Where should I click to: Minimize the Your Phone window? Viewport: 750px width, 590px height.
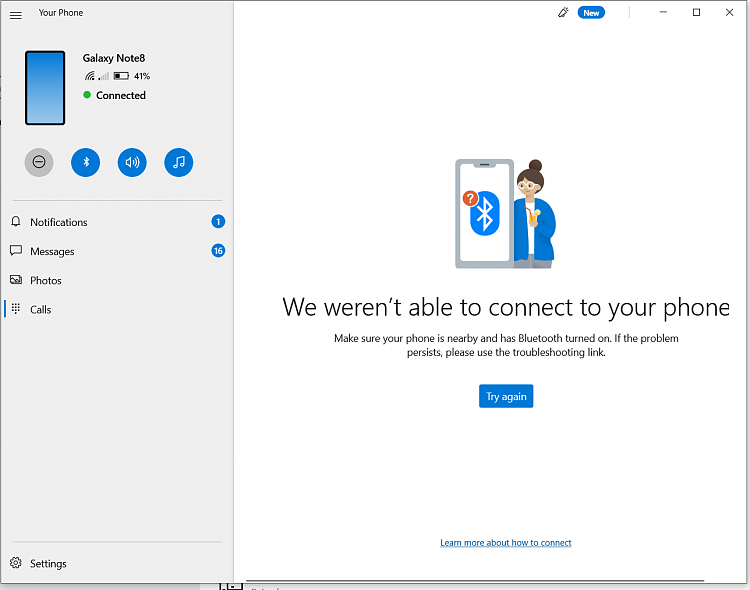[663, 12]
